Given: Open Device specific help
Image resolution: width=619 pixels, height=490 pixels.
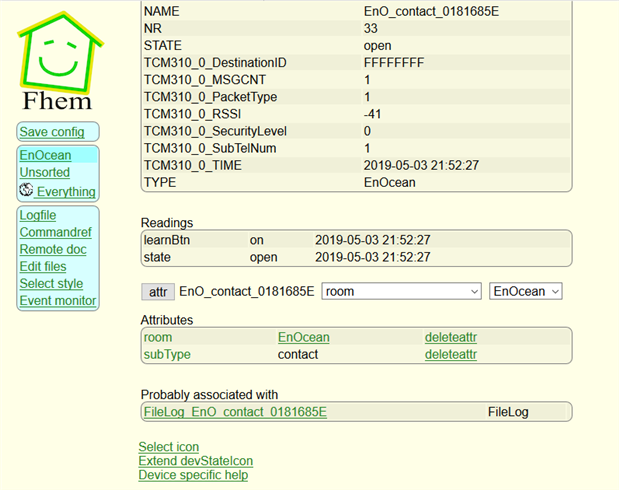Looking at the screenshot, I should point(193,475).
